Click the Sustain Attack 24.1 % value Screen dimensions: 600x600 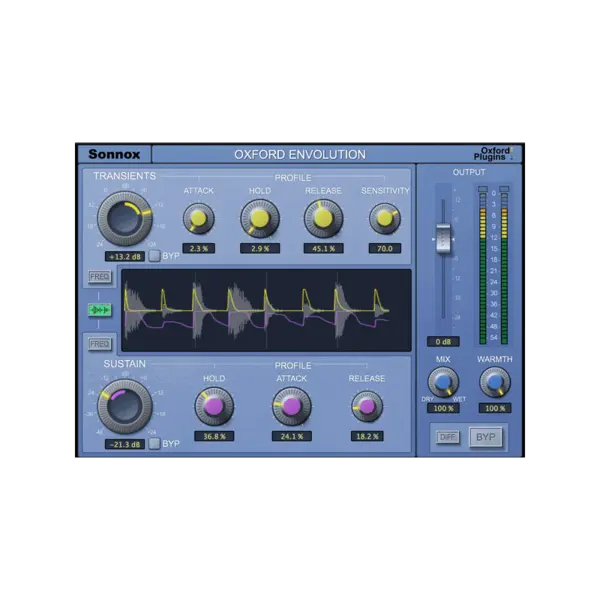292,436
